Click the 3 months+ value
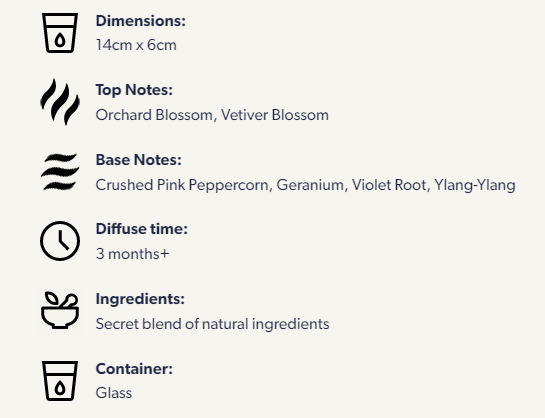This screenshot has width=545, height=418. 132,254
